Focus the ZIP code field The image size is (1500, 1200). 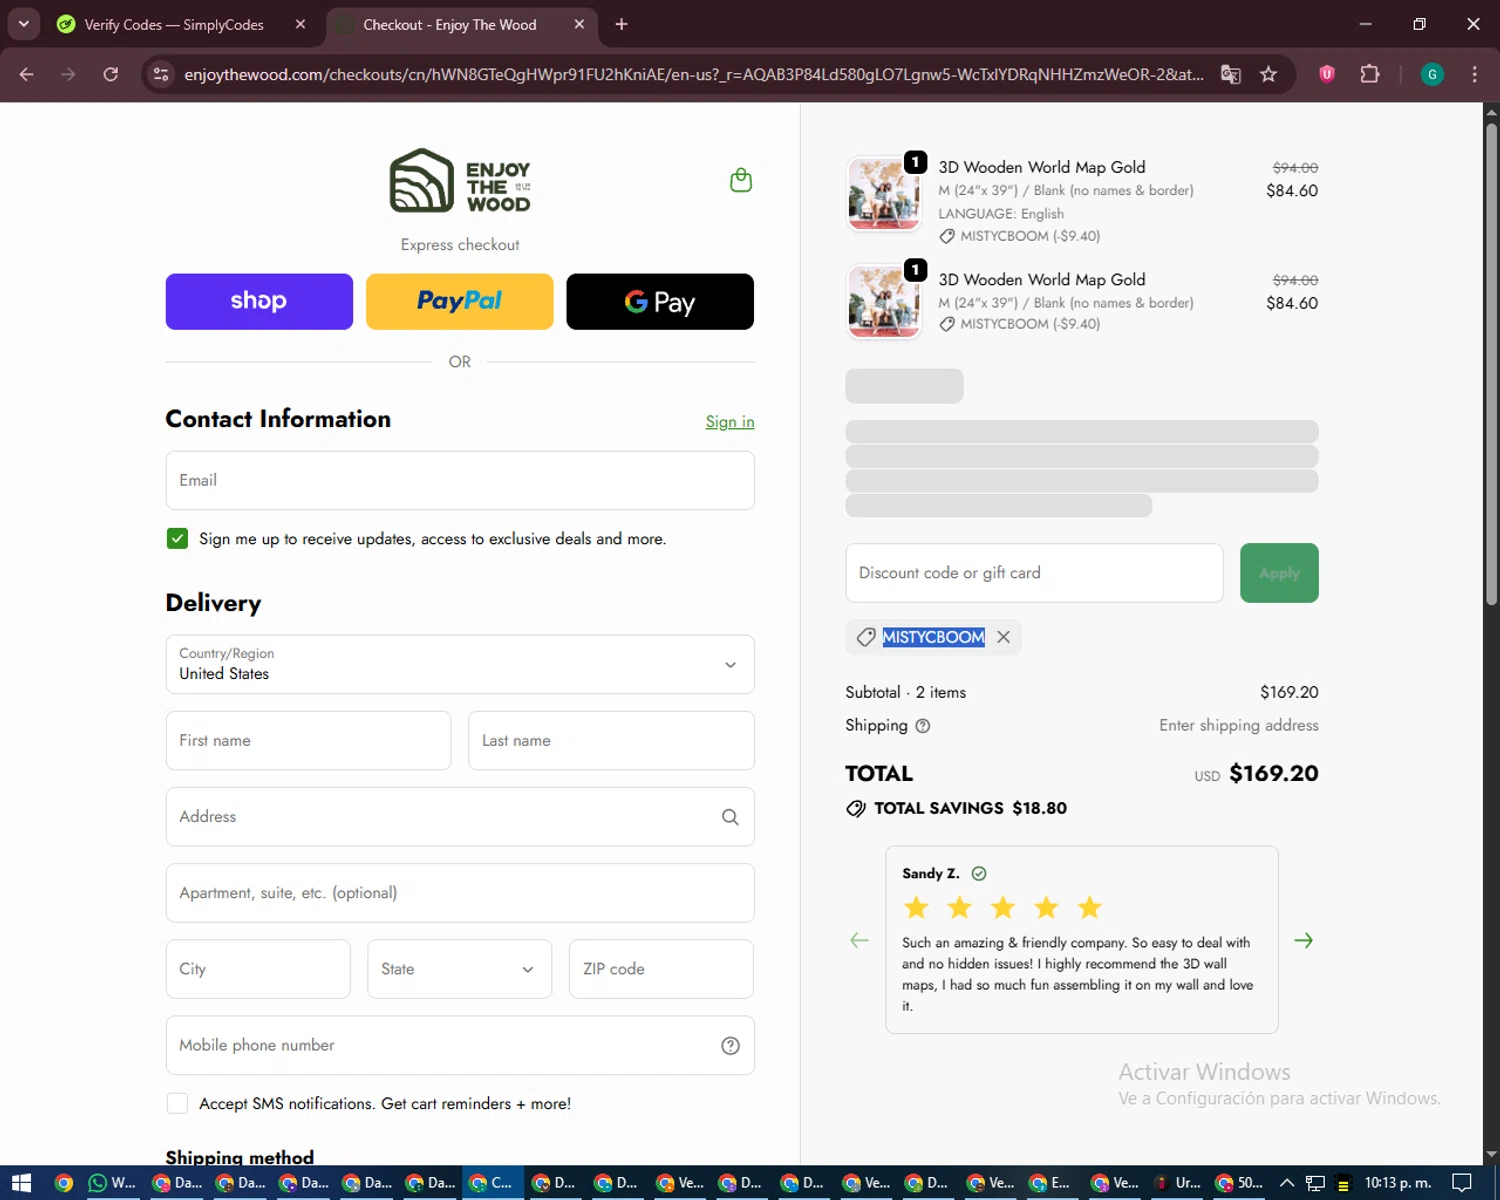coord(661,969)
